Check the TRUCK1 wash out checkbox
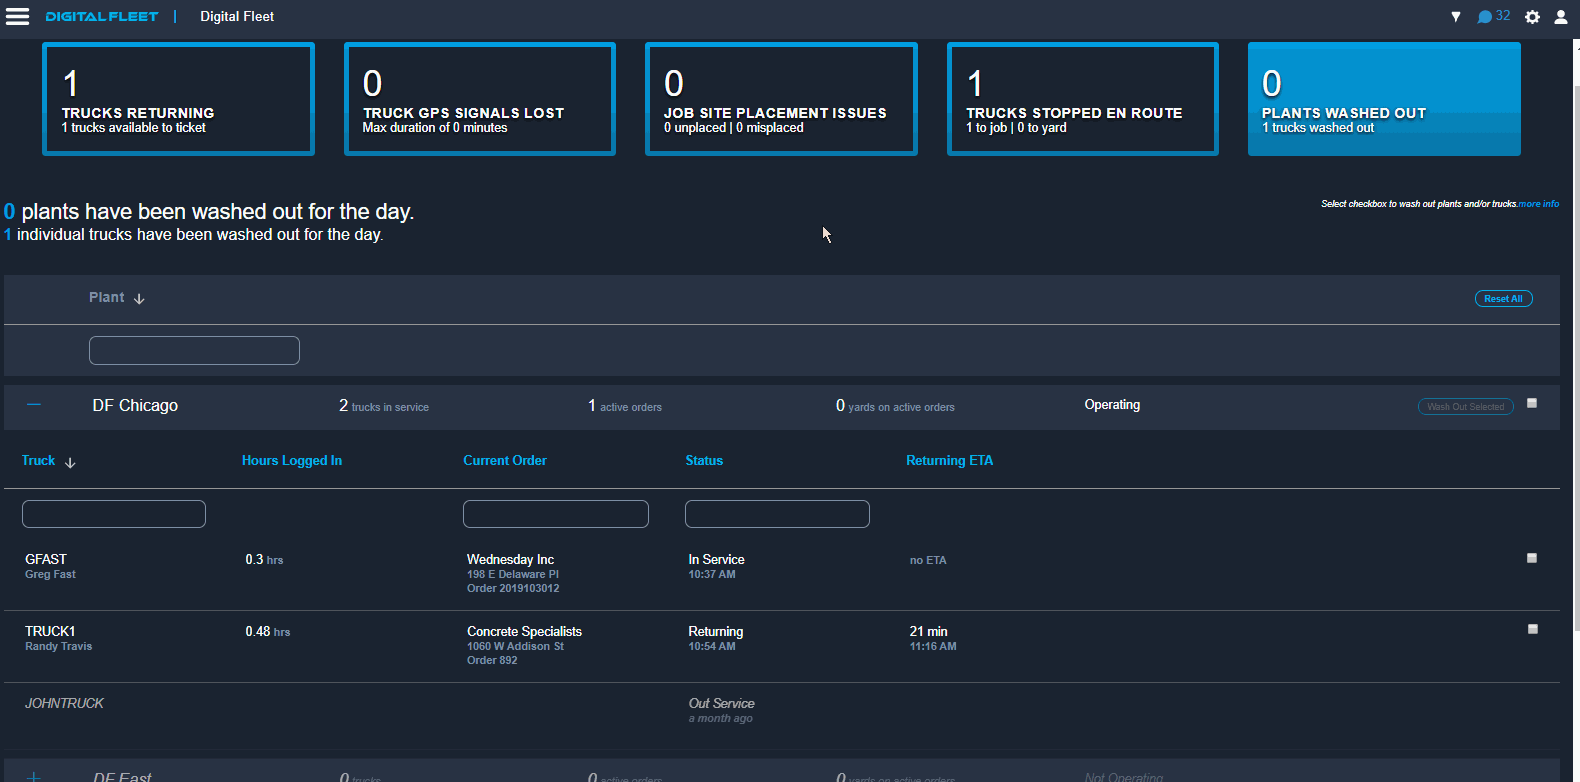This screenshot has width=1580, height=782. pyautogui.click(x=1532, y=629)
